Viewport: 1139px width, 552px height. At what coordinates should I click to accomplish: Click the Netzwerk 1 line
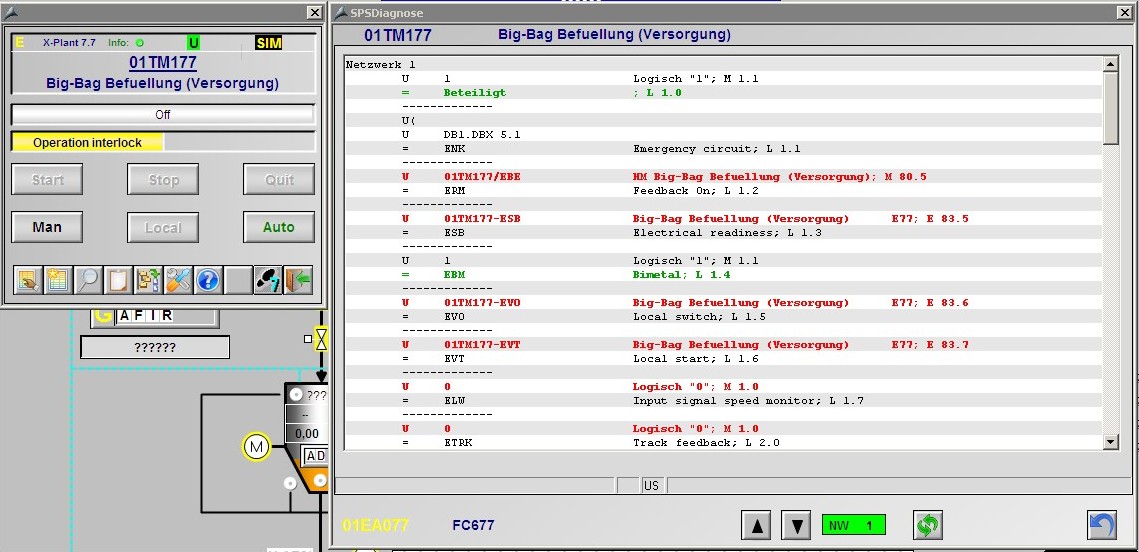click(x=724, y=65)
